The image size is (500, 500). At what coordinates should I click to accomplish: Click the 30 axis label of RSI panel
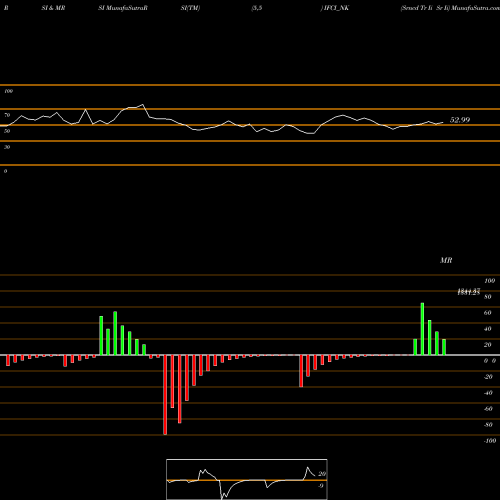click(x=7, y=147)
